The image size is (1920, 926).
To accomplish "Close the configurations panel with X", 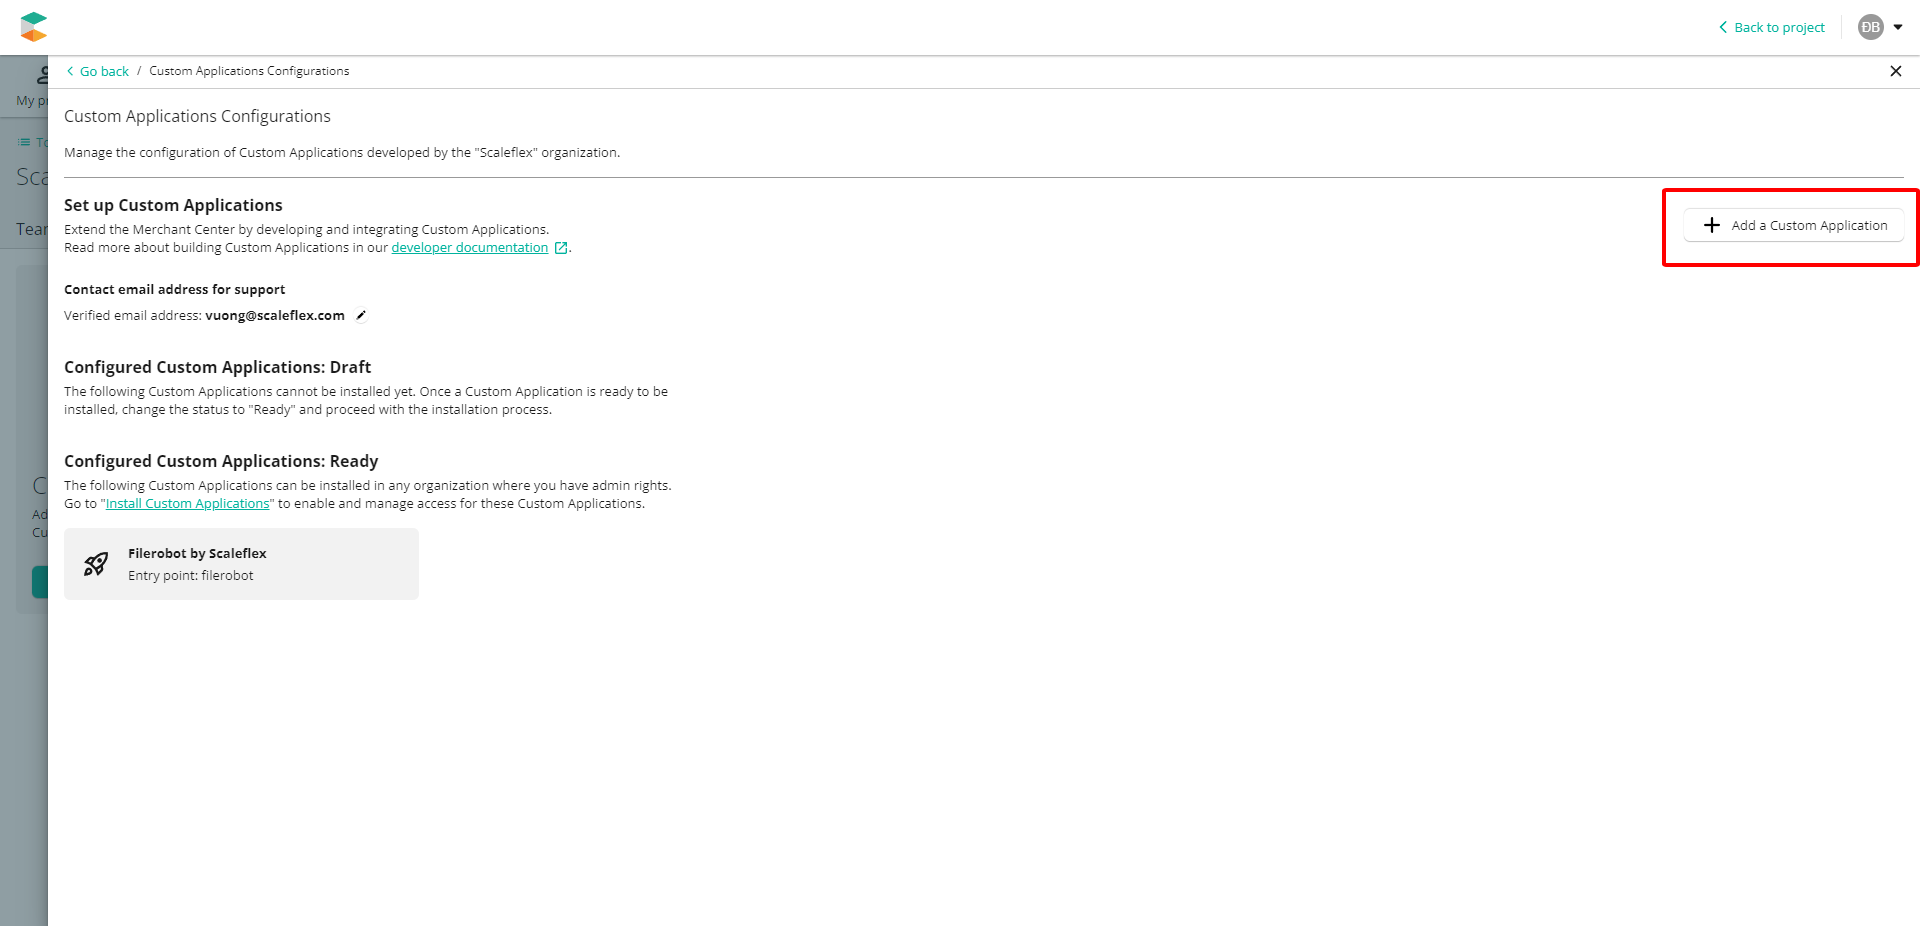I will pos(1895,71).
